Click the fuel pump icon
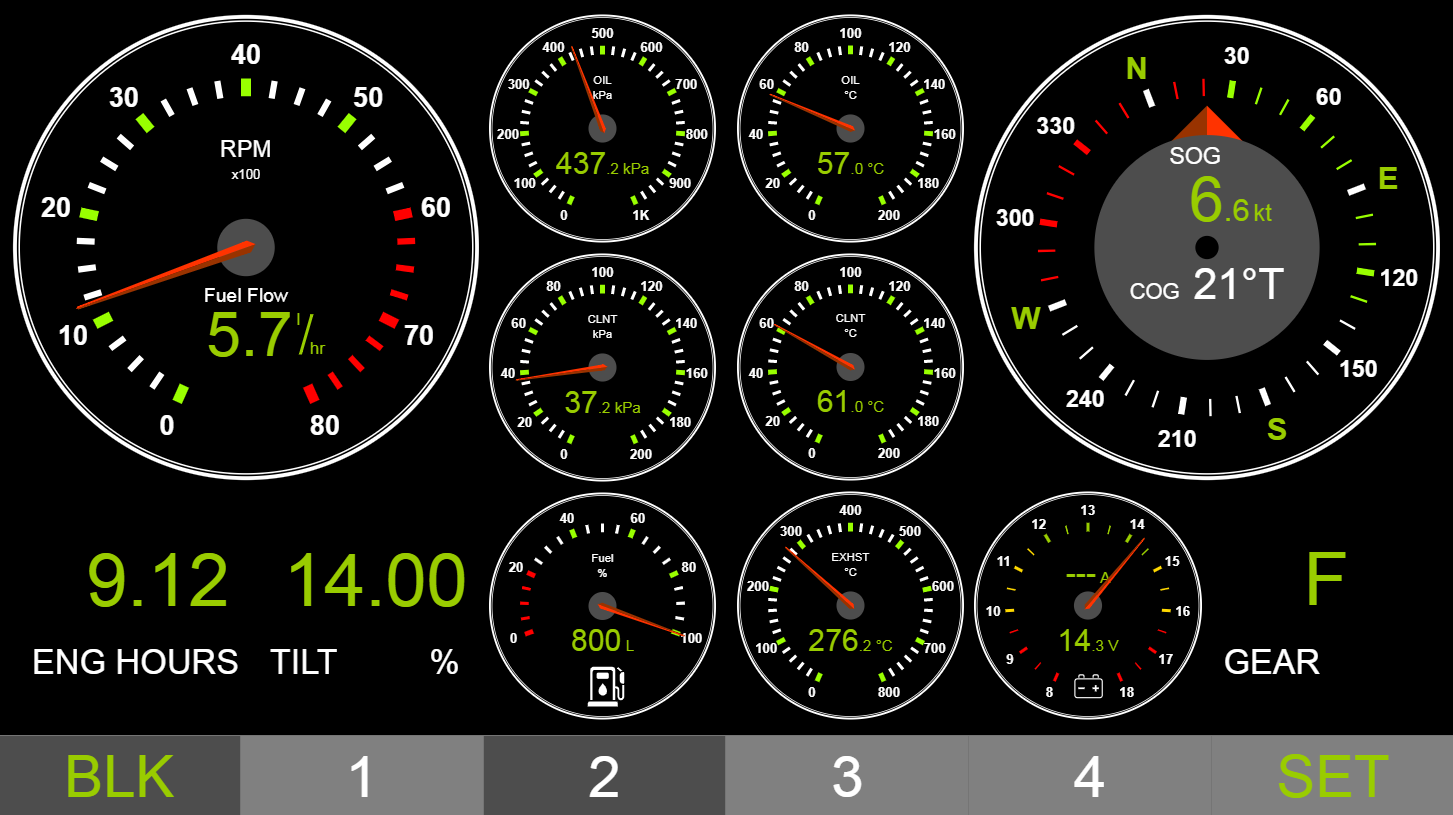This screenshot has height=815, width=1453. tap(606, 688)
